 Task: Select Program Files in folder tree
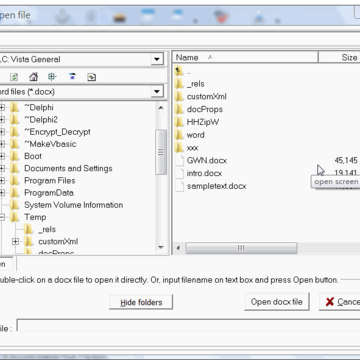(x=50, y=181)
